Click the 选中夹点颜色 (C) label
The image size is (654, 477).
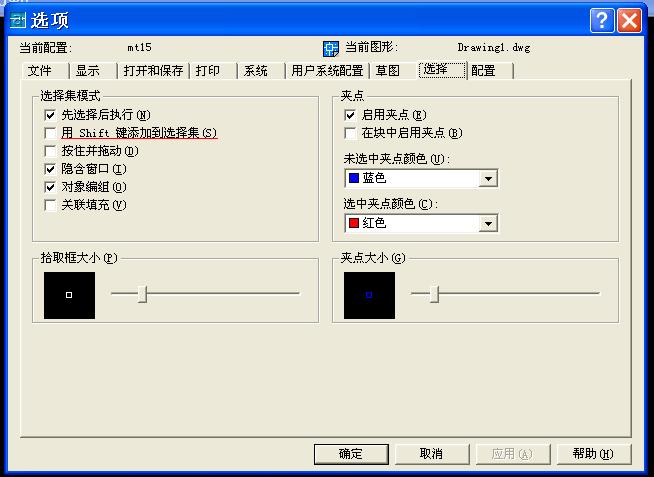[x=391, y=204]
